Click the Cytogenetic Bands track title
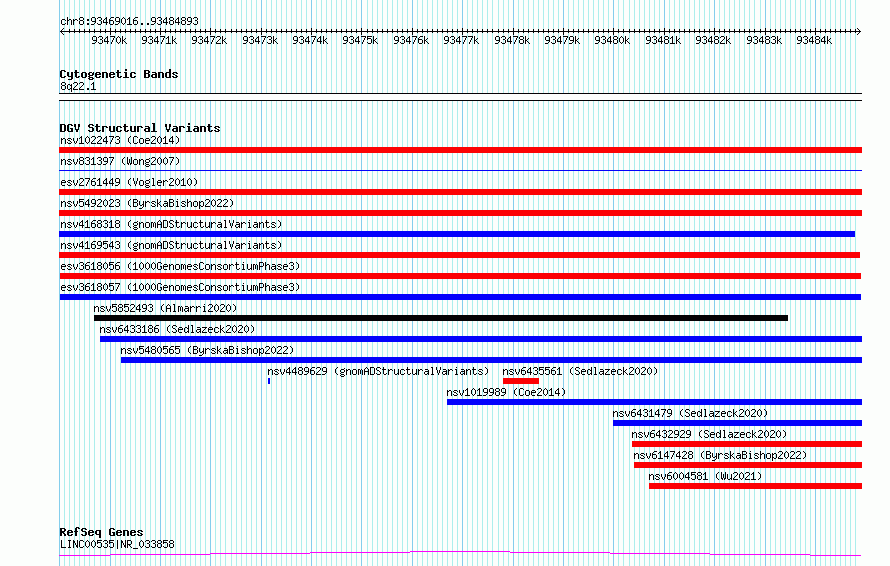 pos(119,74)
